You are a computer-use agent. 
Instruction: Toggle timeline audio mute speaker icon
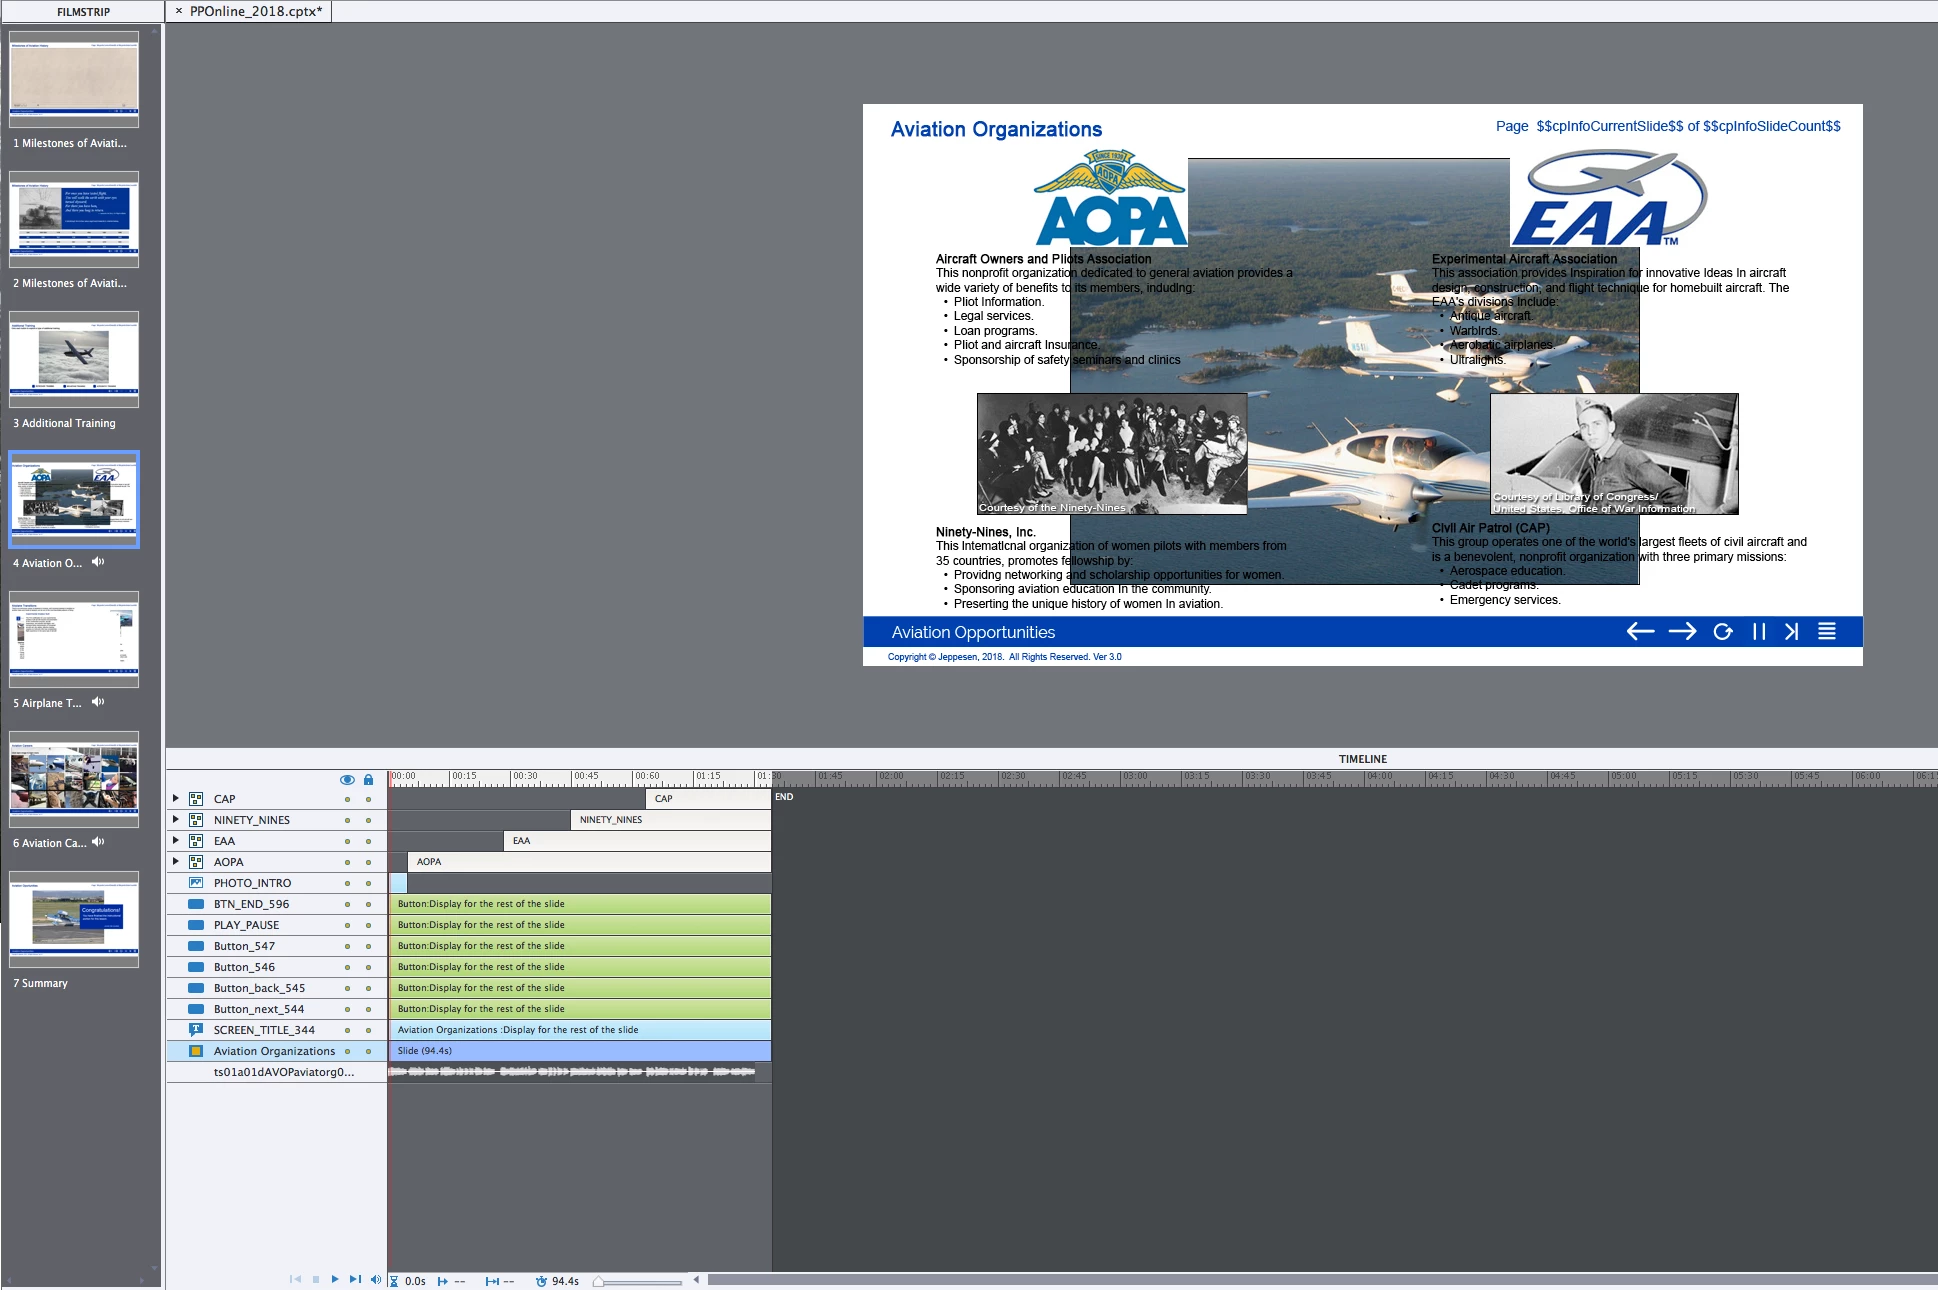pyautogui.click(x=376, y=1279)
